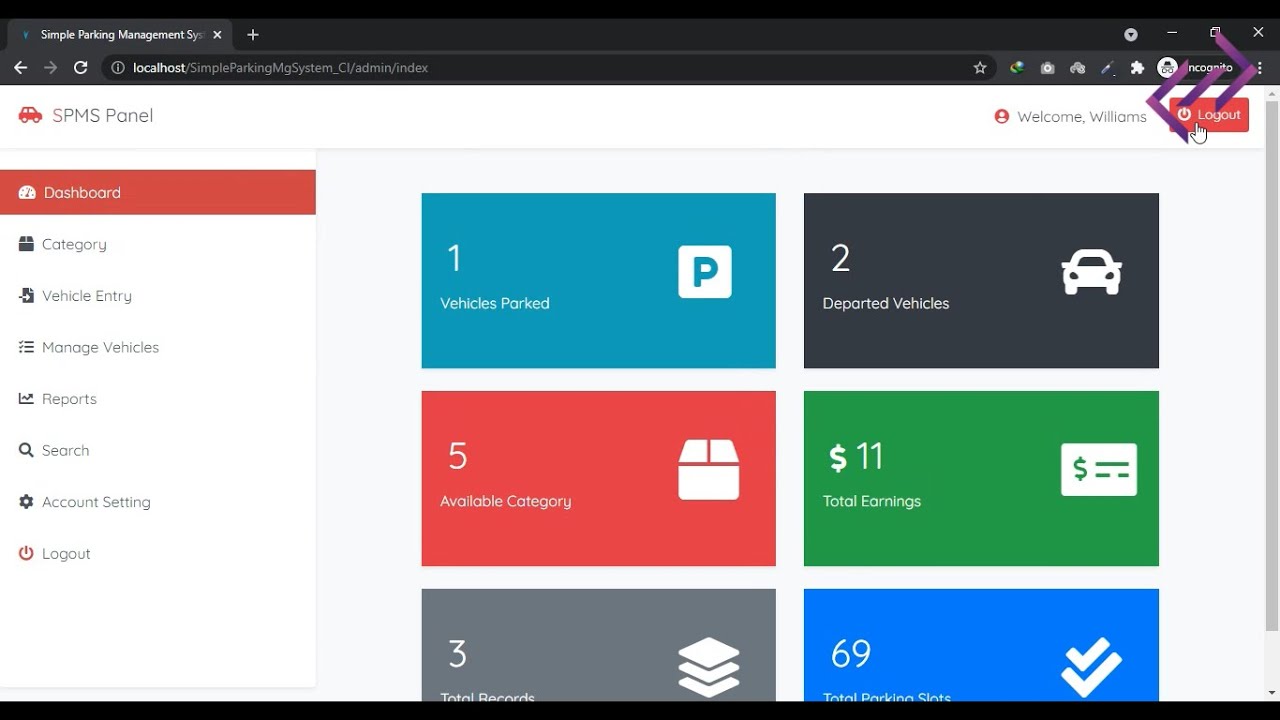Screen dimensions: 1280x720
Task: Click the 'SPMS Panel' title text
Action: pyautogui.click(x=103, y=115)
